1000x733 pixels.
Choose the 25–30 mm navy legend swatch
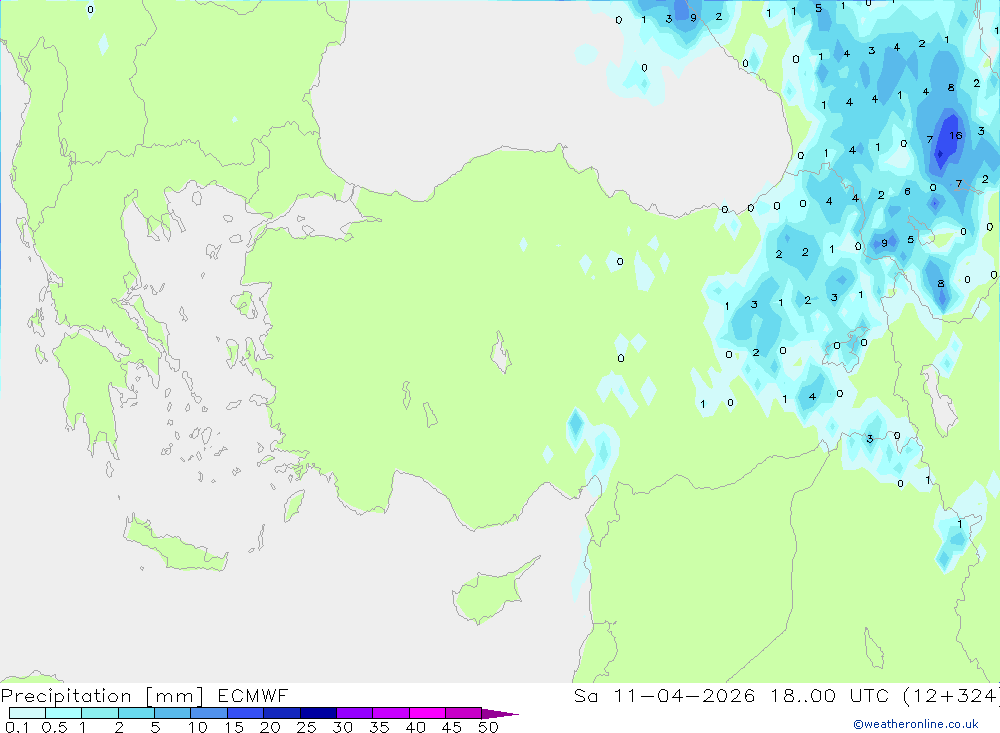click(318, 713)
